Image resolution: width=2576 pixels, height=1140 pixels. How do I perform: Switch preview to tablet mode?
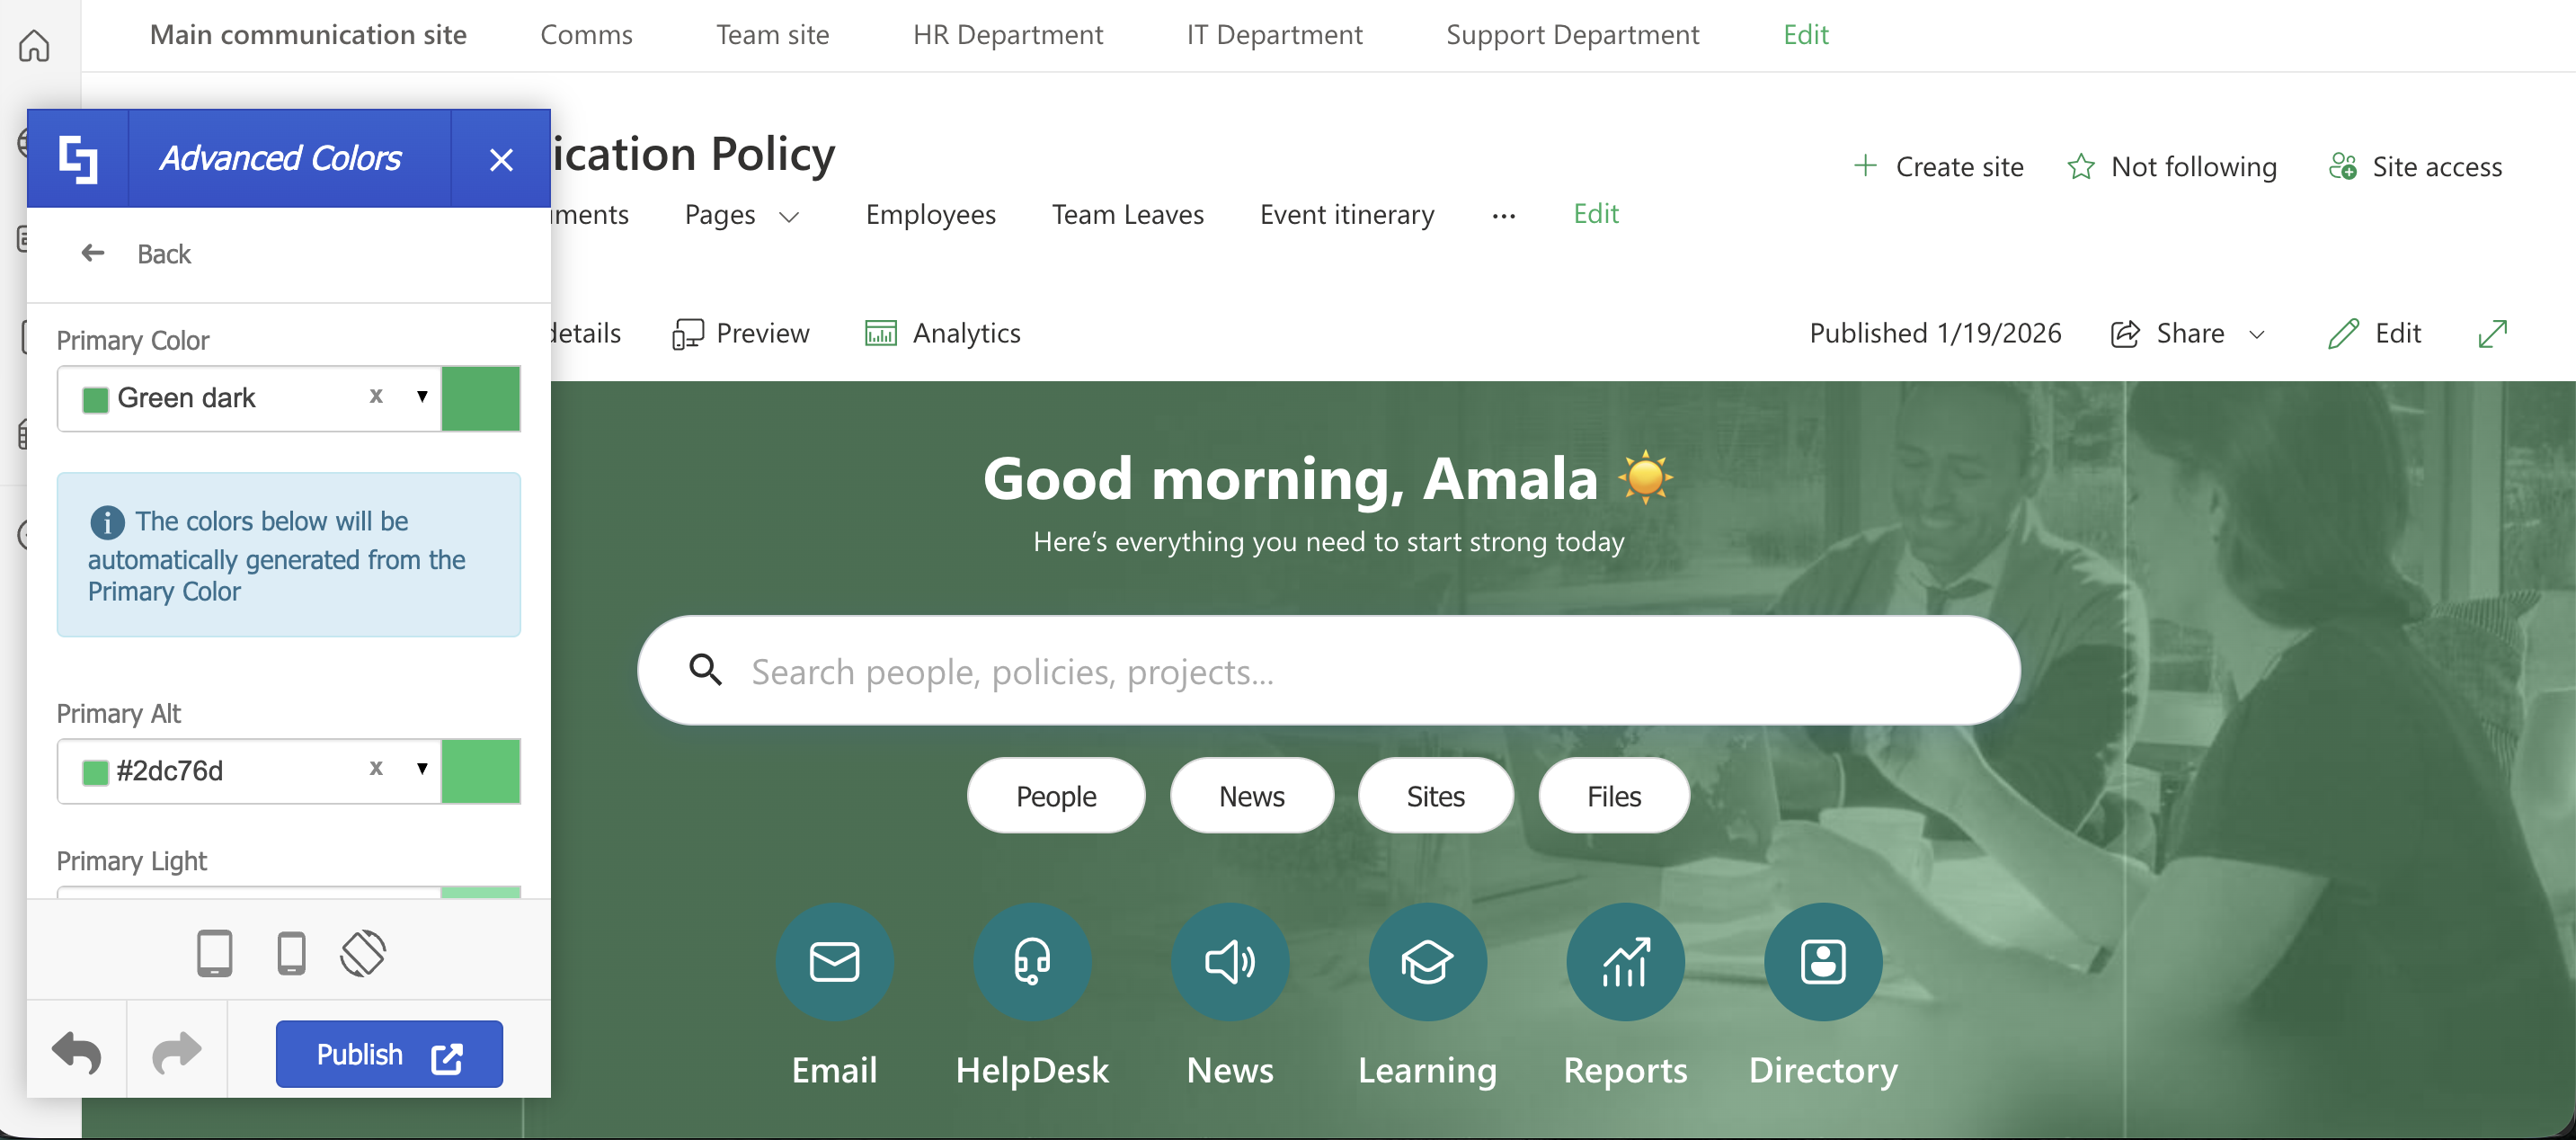[x=213, y=953]
